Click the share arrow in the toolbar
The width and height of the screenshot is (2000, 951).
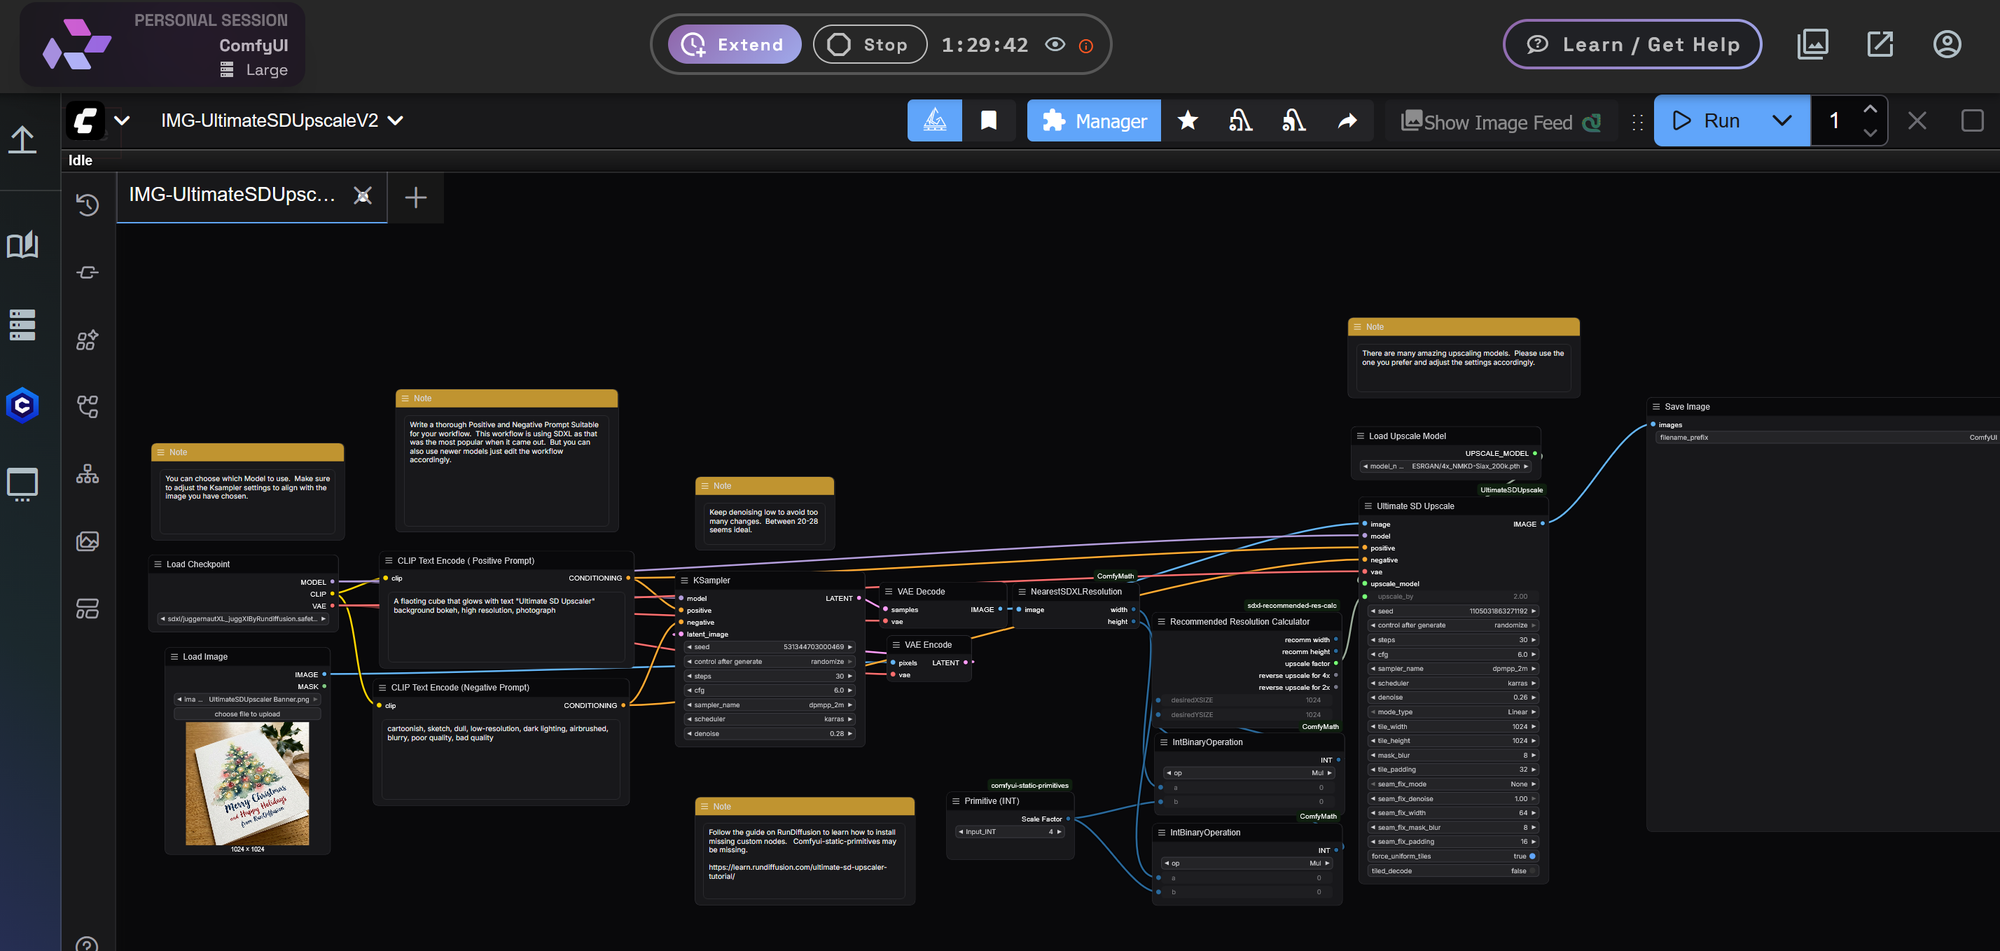[x=1347, y=120]
